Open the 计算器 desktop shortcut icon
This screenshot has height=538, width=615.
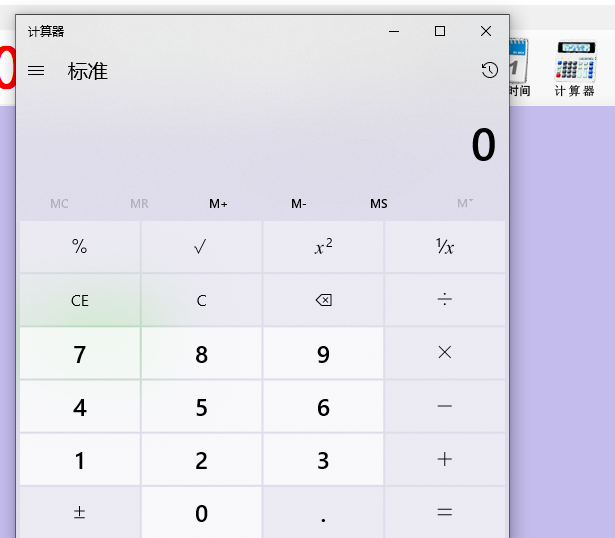coord(575,69)
